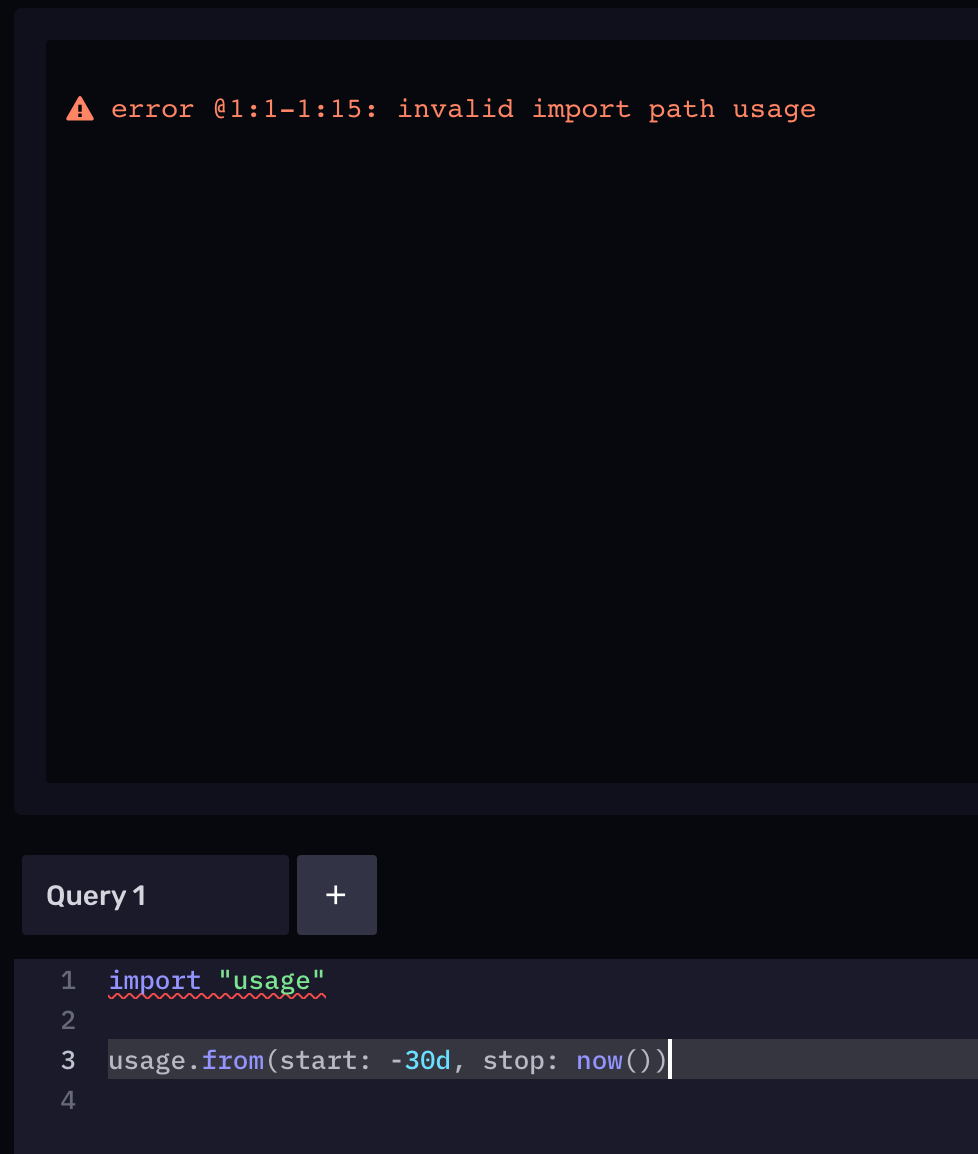Image resolution: width=978 pixels, height=1154 pixels.
Task: Click inside the visualization results panel
Action: 500,450
